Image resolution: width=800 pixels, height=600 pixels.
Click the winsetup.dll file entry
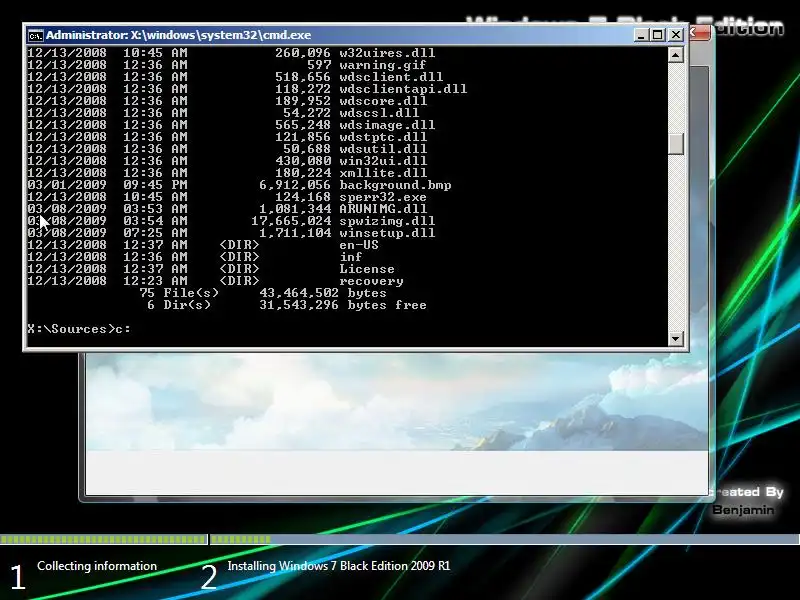pyautogui.click(x=387, y=233)
